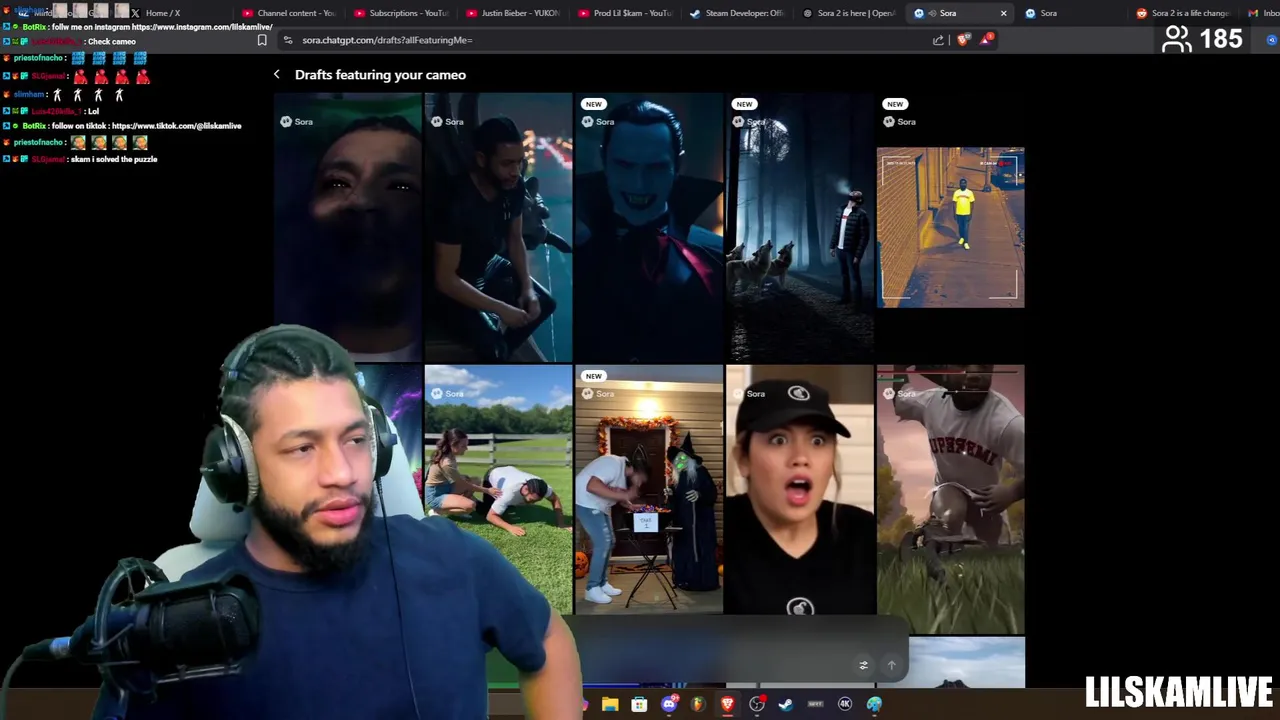This screenshot has width=1280, height=720.
Task: Open FL Studio from the taskbar
Action: click(698, 704)
